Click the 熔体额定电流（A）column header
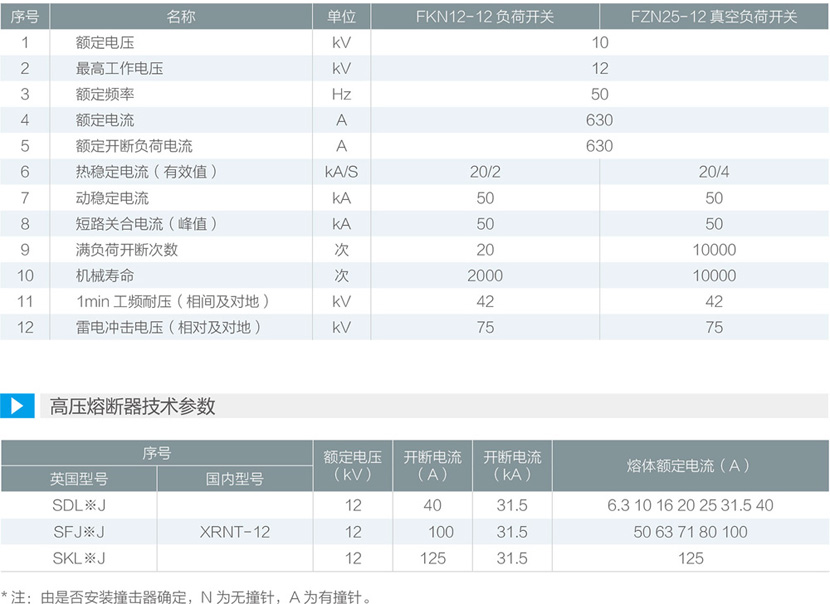Viewport: 830px width, 604px height. [690, 466]
